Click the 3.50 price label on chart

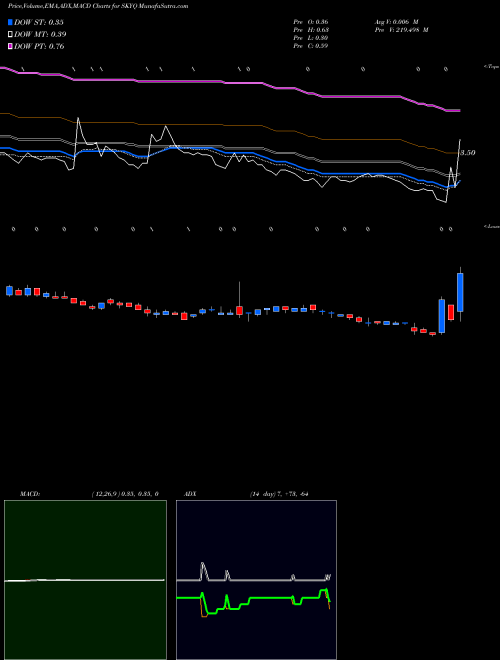point(468,153)
